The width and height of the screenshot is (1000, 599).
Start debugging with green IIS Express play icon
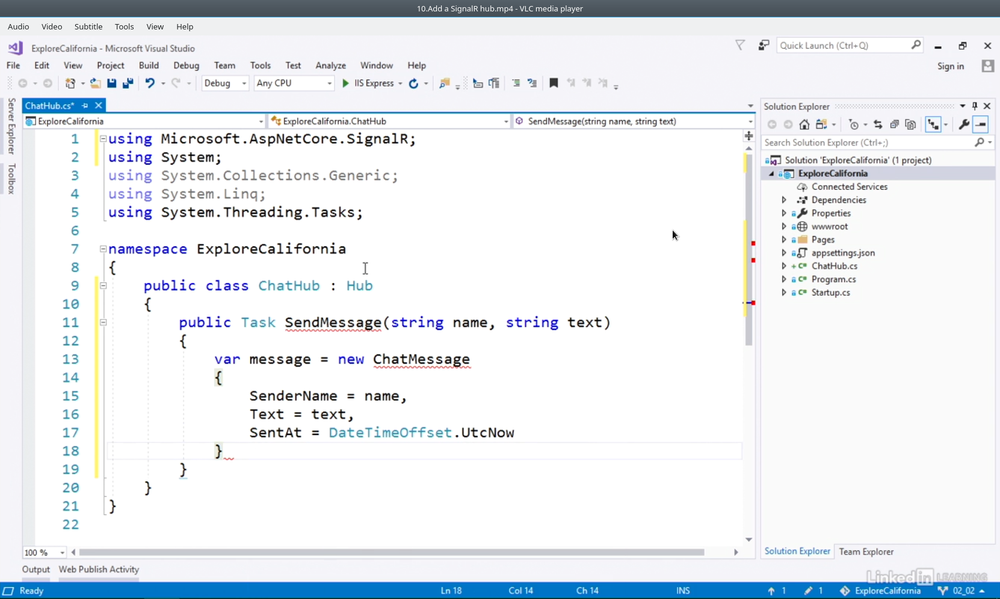pos(345,84)
